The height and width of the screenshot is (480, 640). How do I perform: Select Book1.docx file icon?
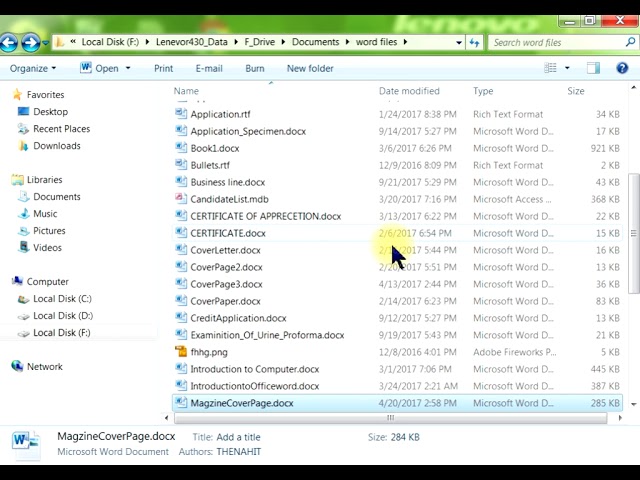181,147
